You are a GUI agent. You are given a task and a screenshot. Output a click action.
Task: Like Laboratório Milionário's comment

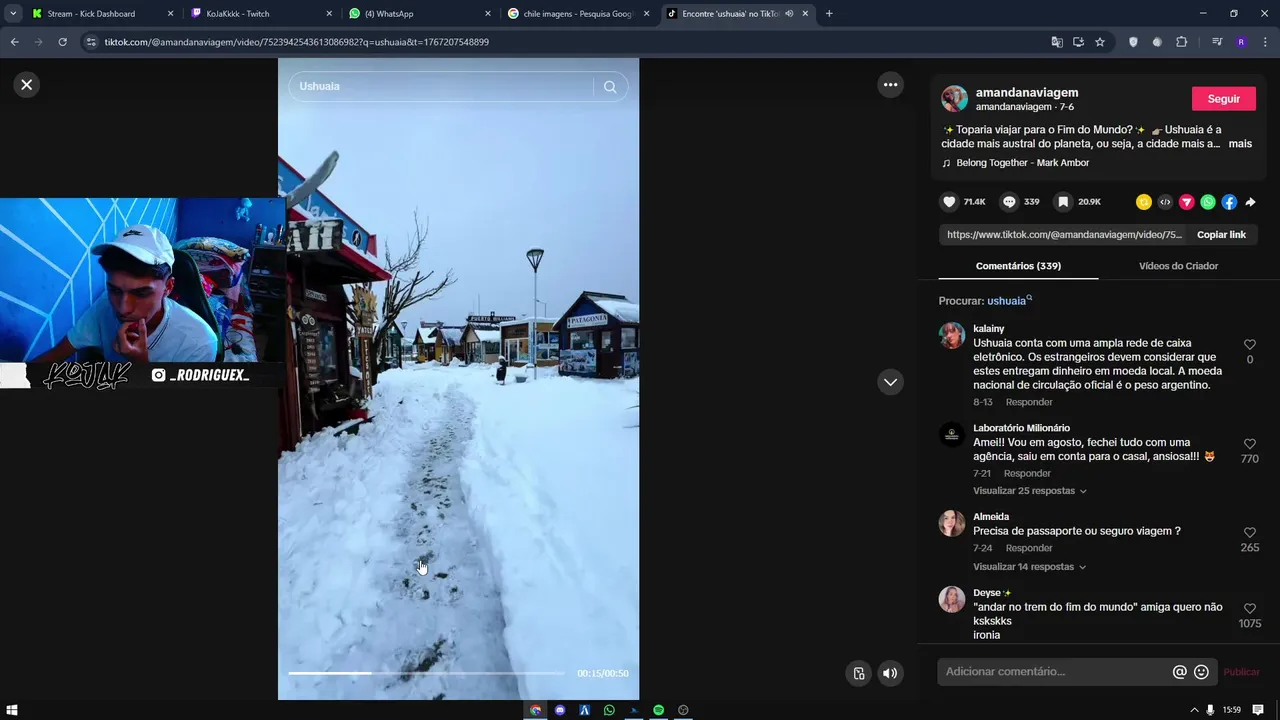(1249, 444)
